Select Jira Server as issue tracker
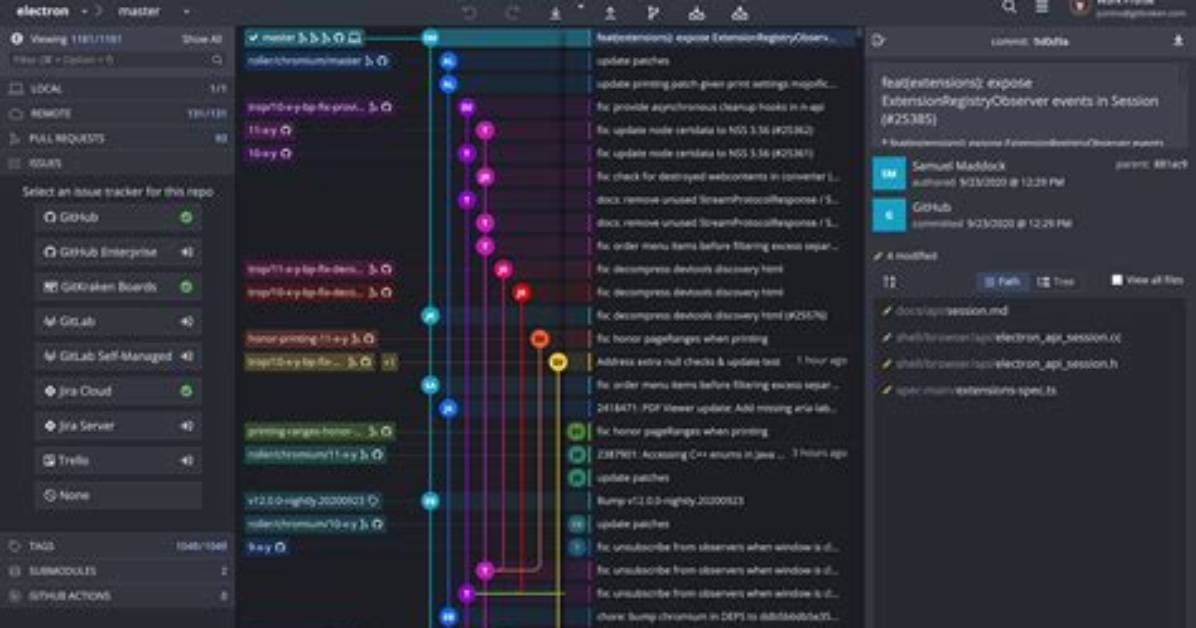Viewport: 1196px width, 628px height. click(118, 426)
